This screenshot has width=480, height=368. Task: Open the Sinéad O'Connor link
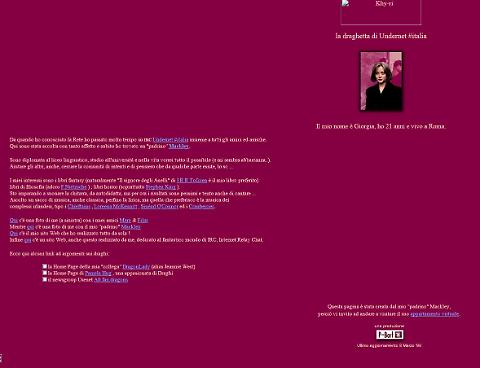[159, 207]
